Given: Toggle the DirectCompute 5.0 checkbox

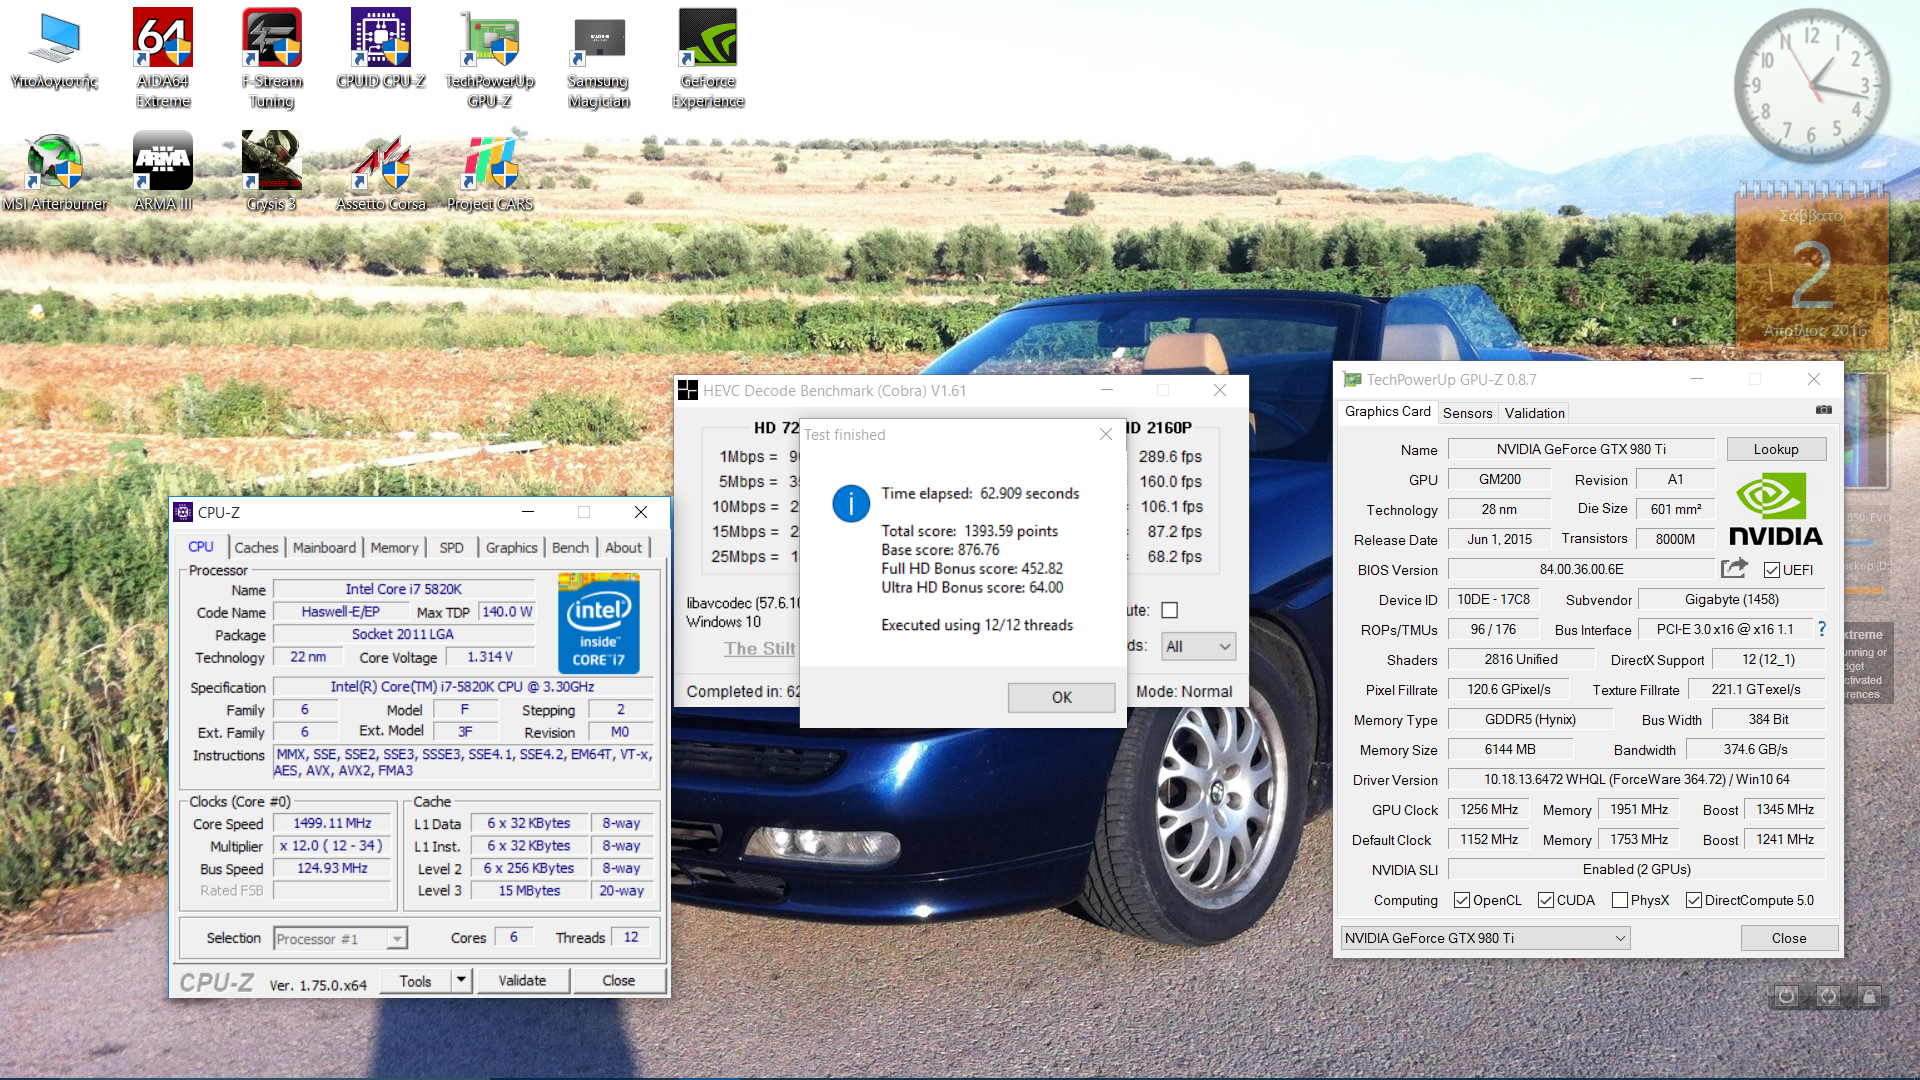Looking at the screenshot, I should (1694, 900).
